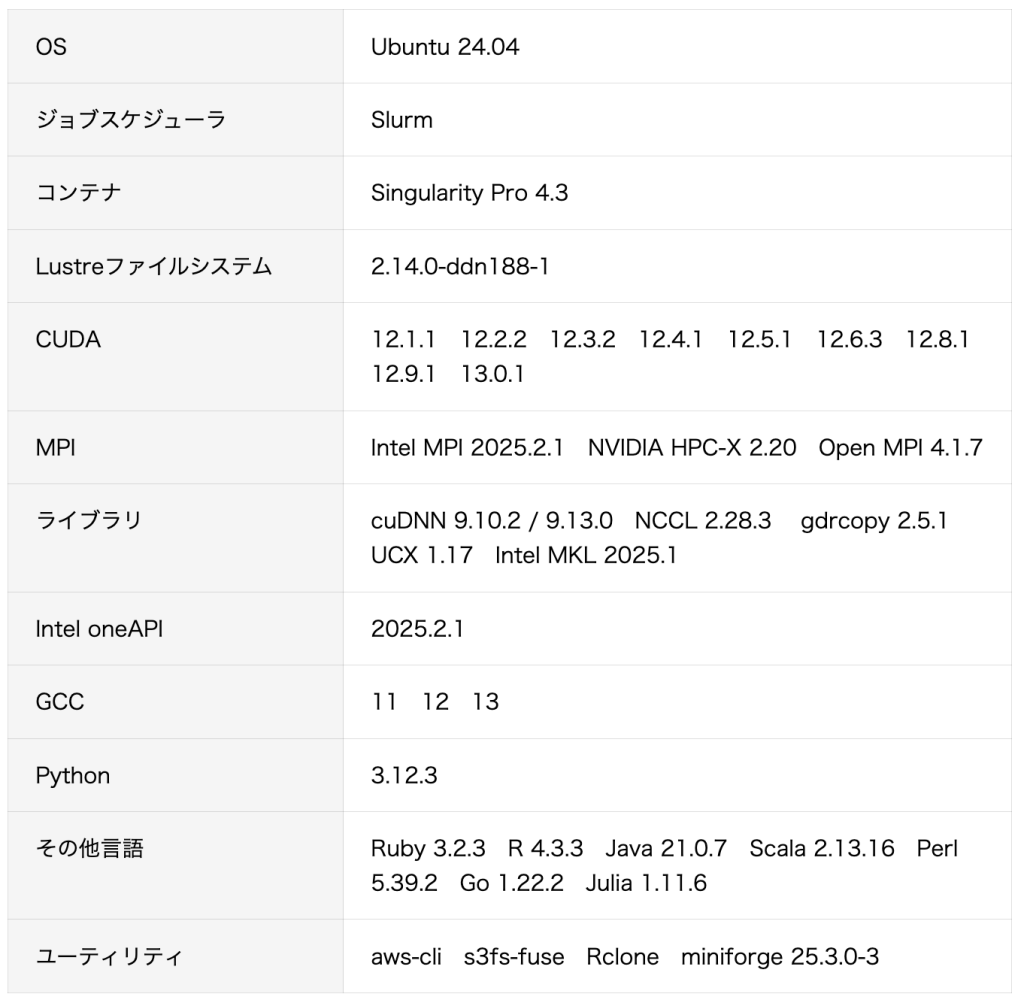This screenshot has width=1024, height=1006.
Task: Click the Slurm scheduler value
Action: (402, 120)
